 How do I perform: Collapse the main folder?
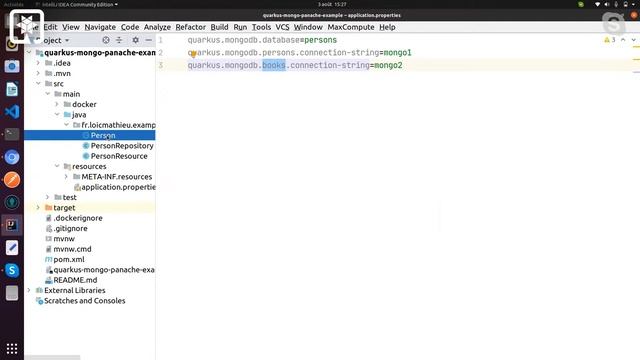point(48,94)
